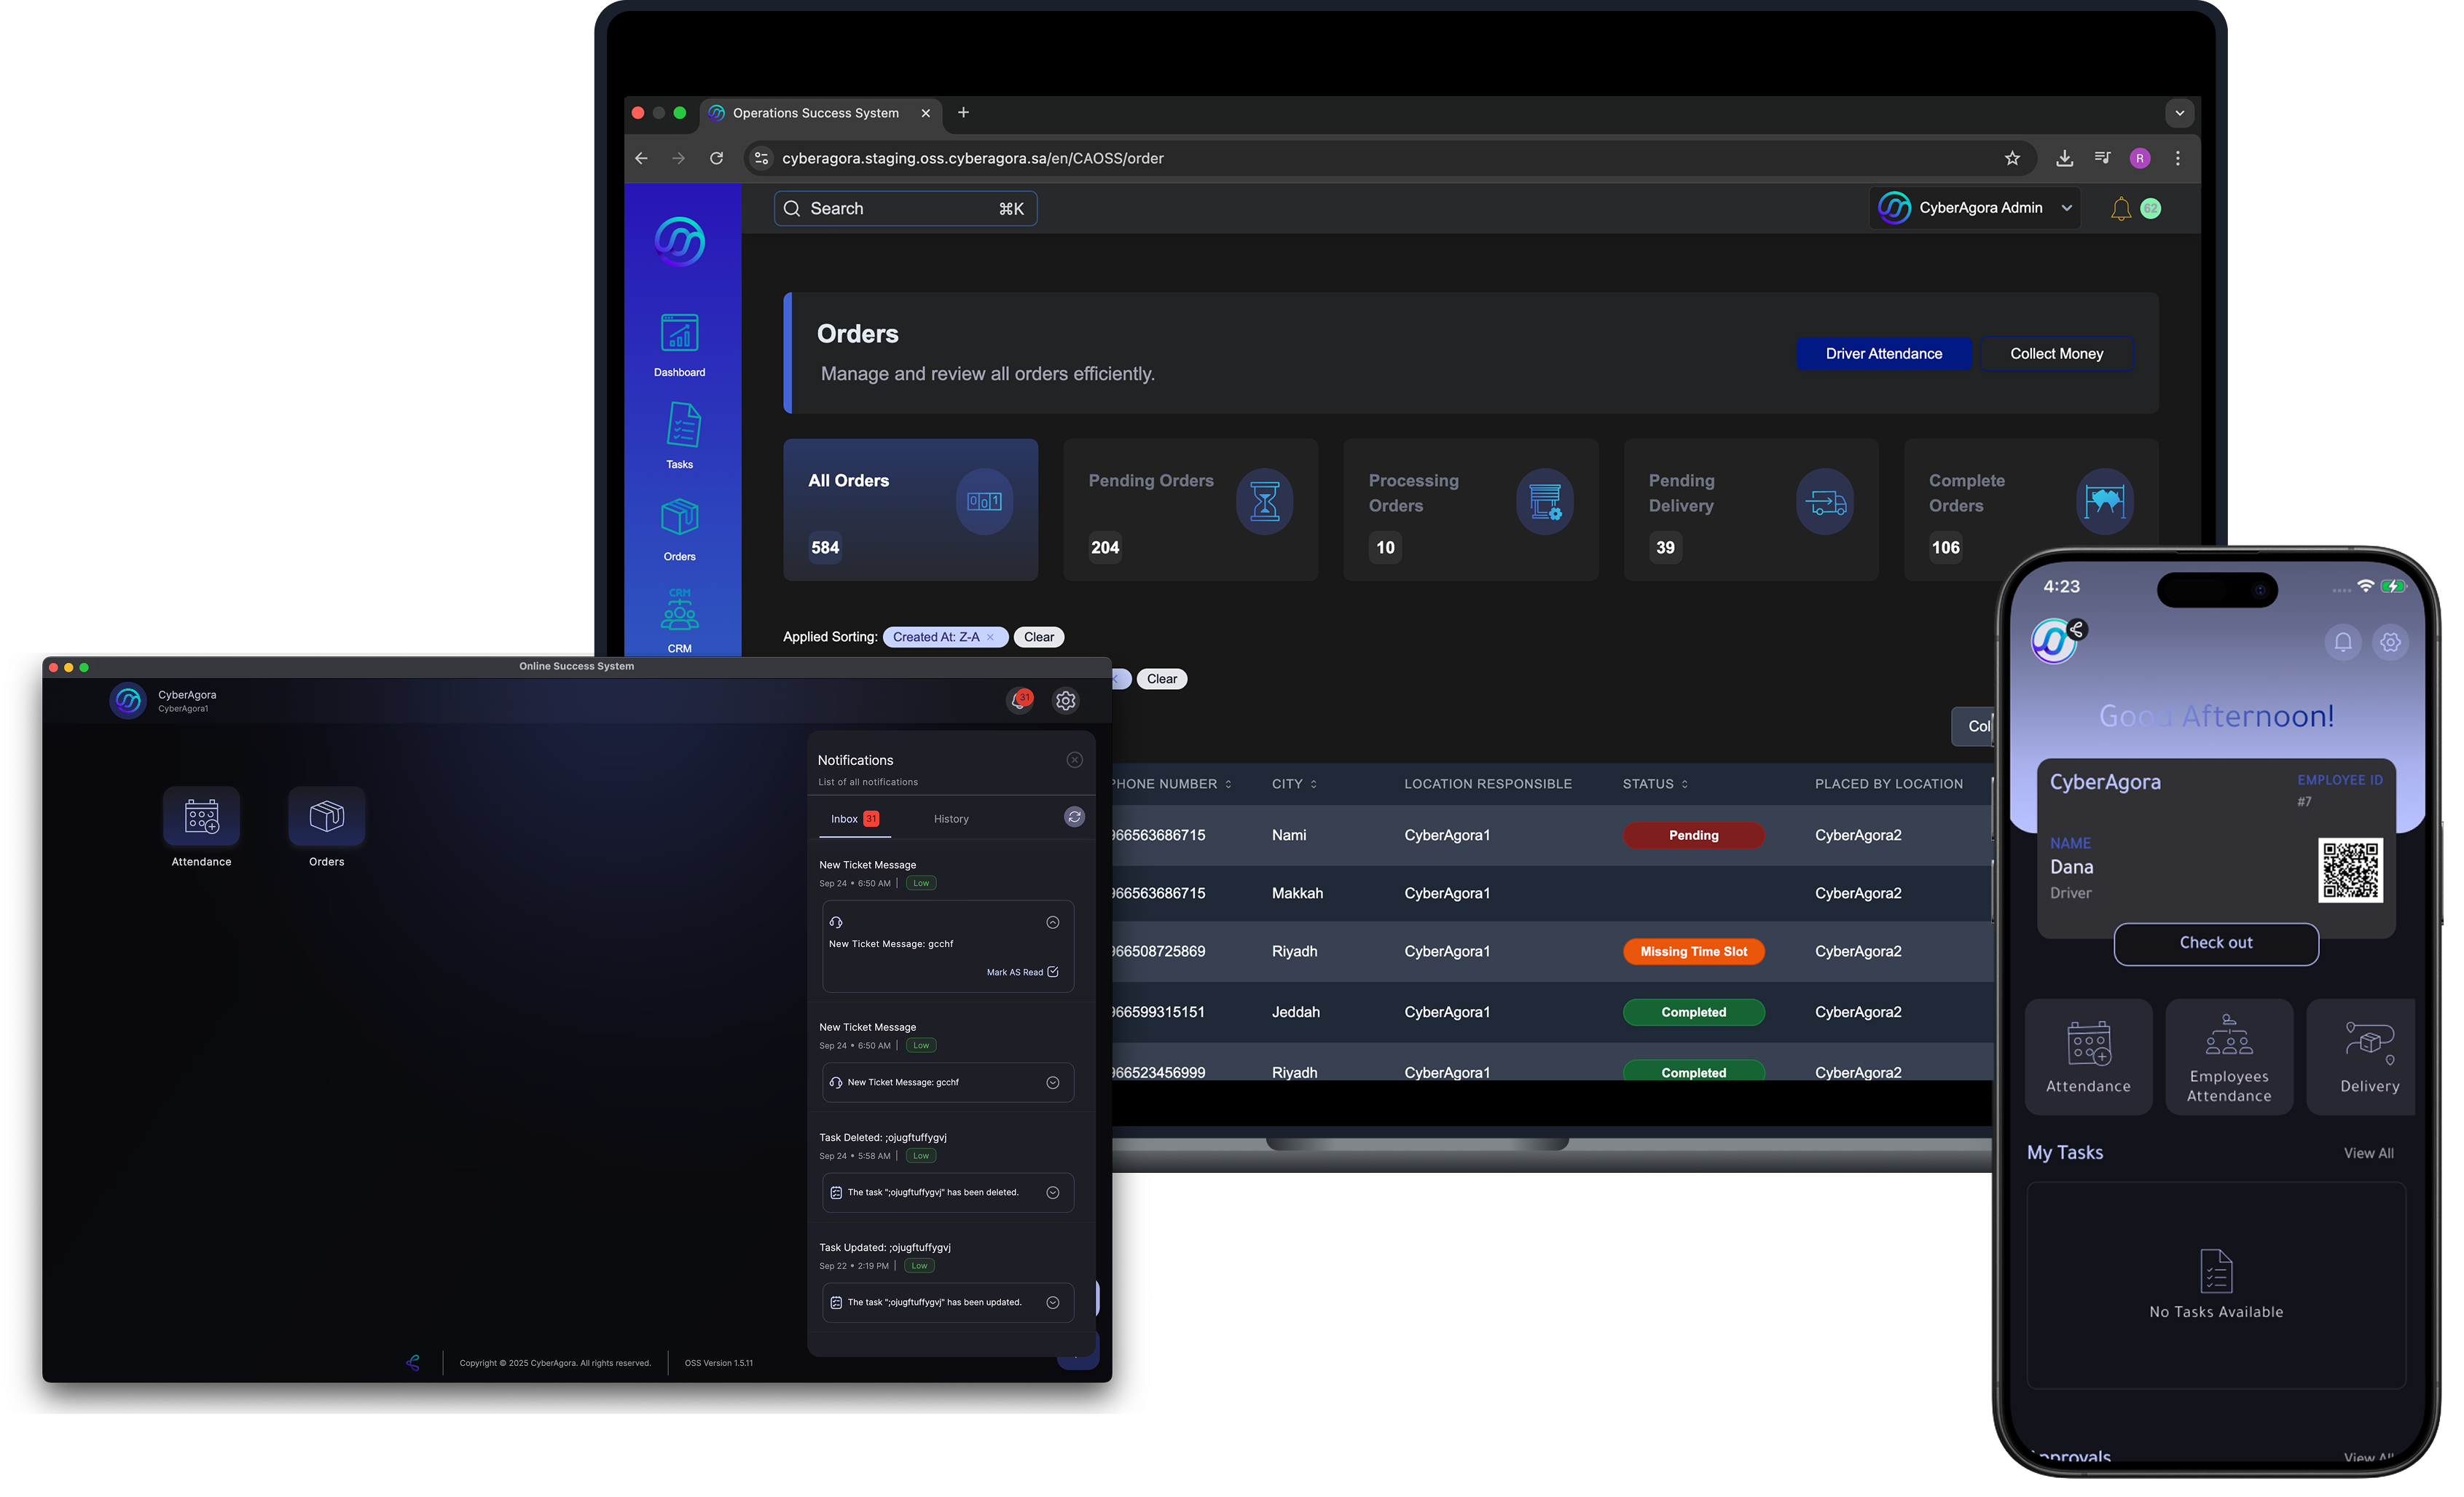Refresh the notifications list
2464x1497 pixels.
(x=1074, y=817)
